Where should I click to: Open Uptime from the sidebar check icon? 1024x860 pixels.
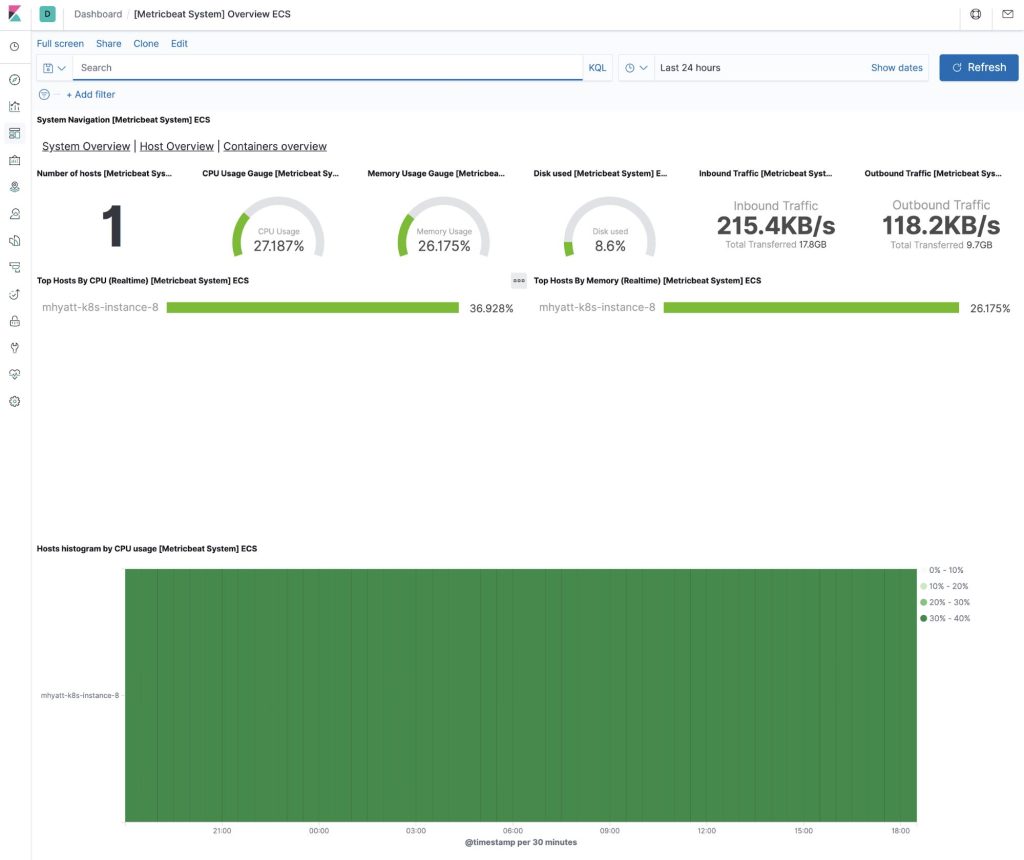coord(14,295)
